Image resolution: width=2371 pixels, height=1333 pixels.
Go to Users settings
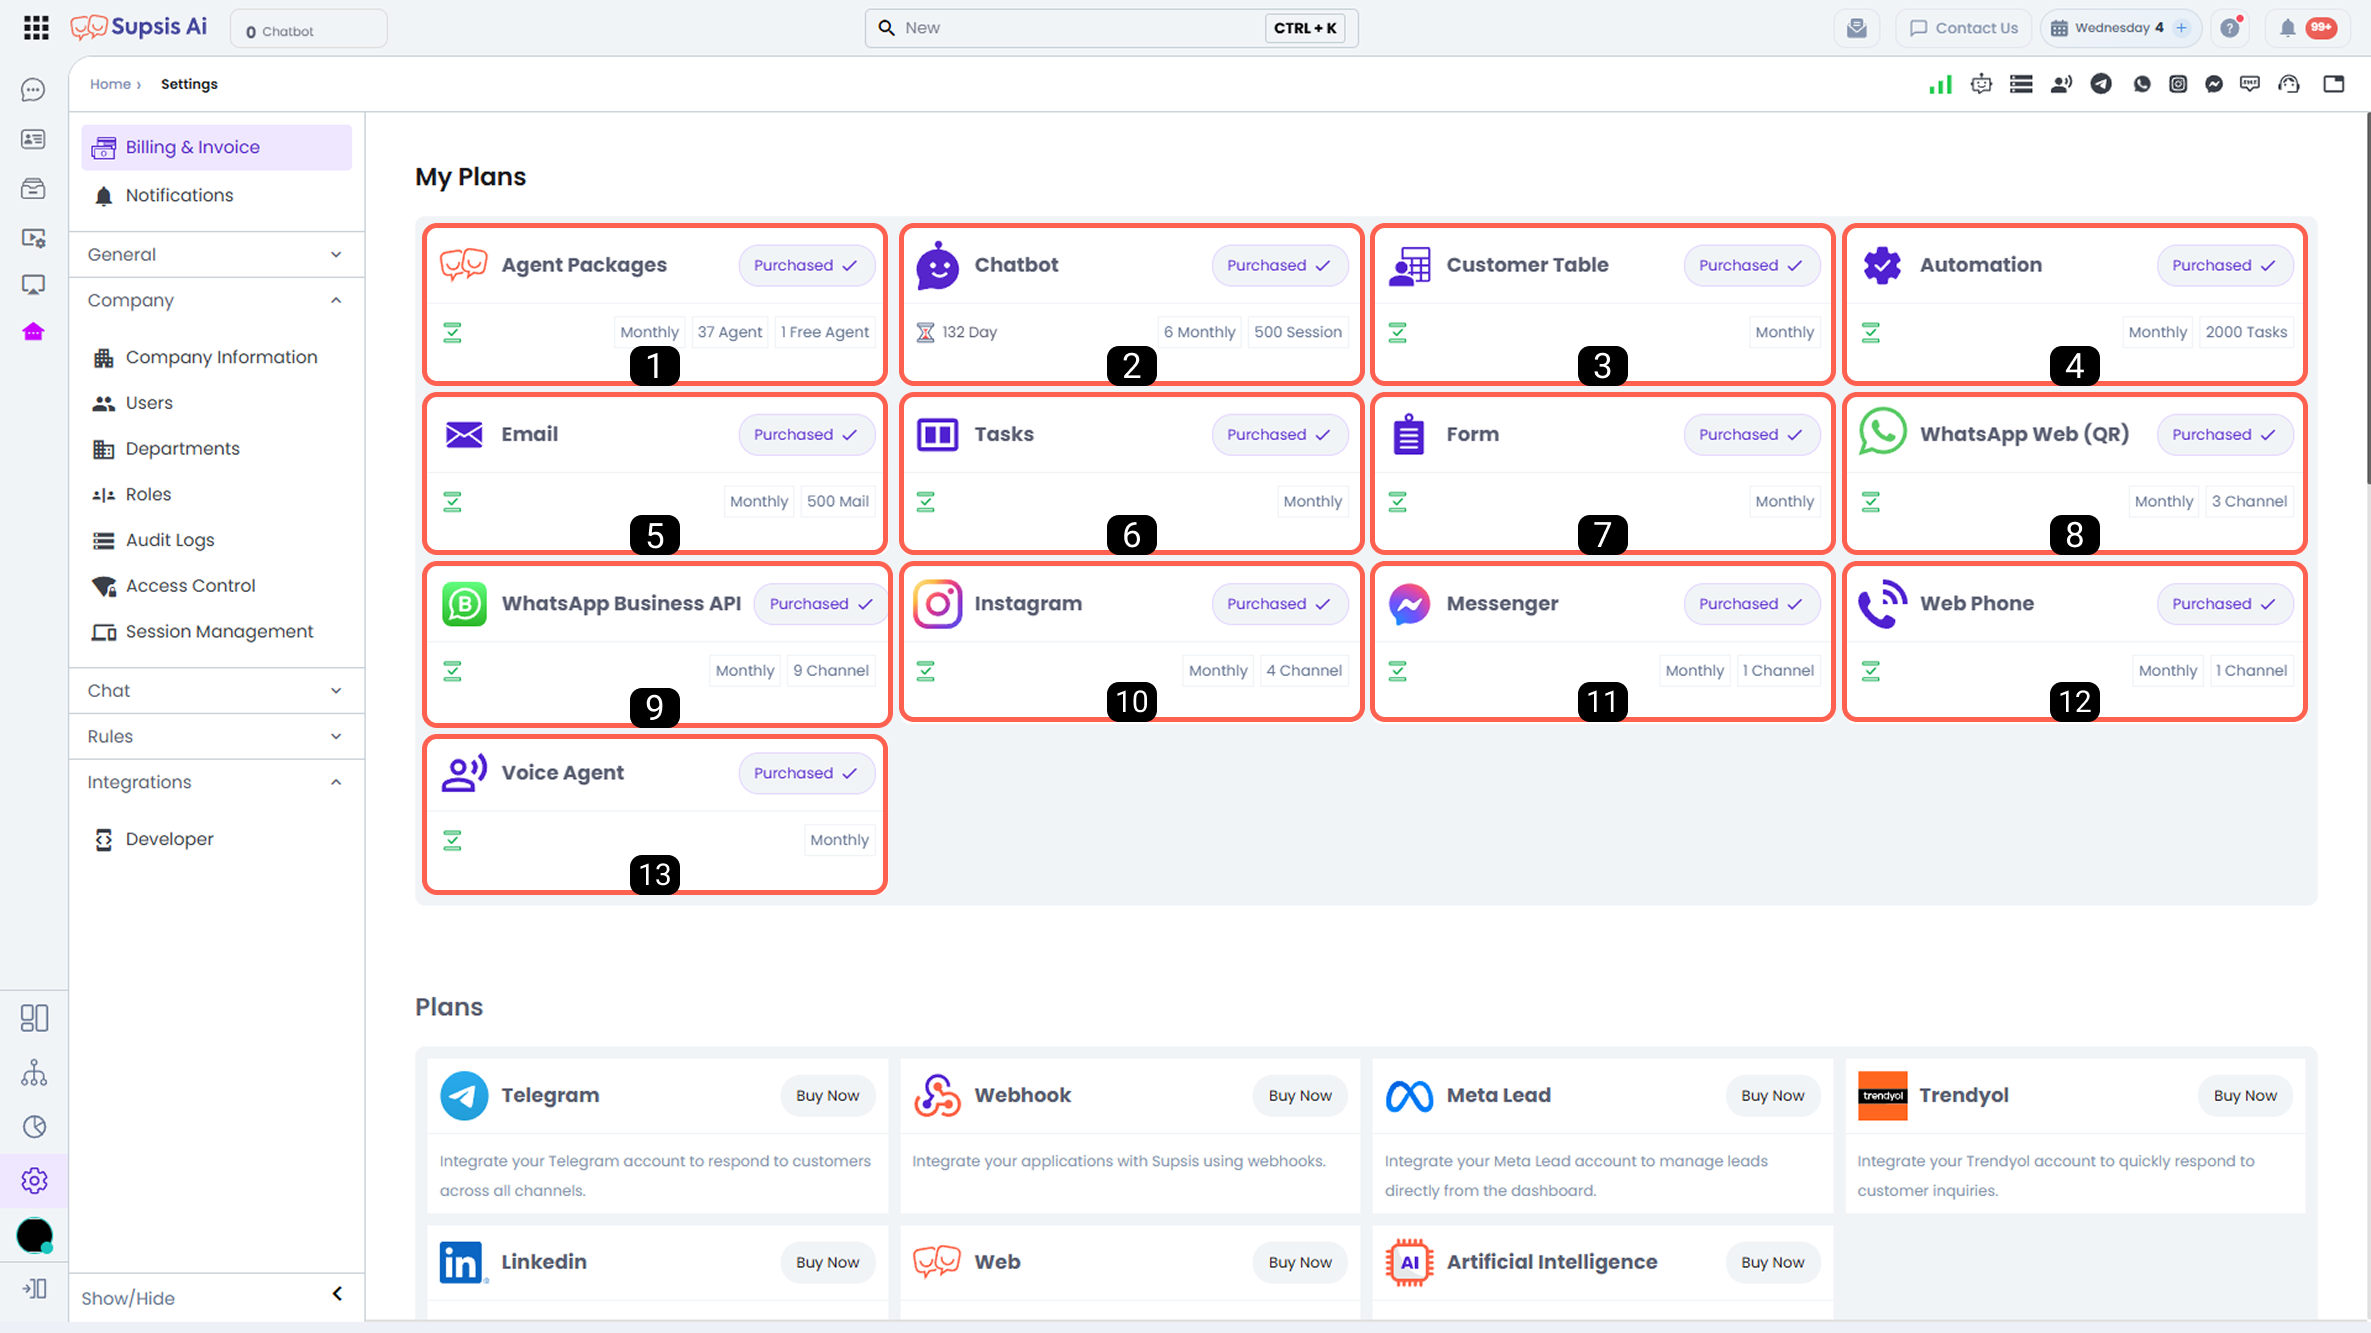click(216, 404)
